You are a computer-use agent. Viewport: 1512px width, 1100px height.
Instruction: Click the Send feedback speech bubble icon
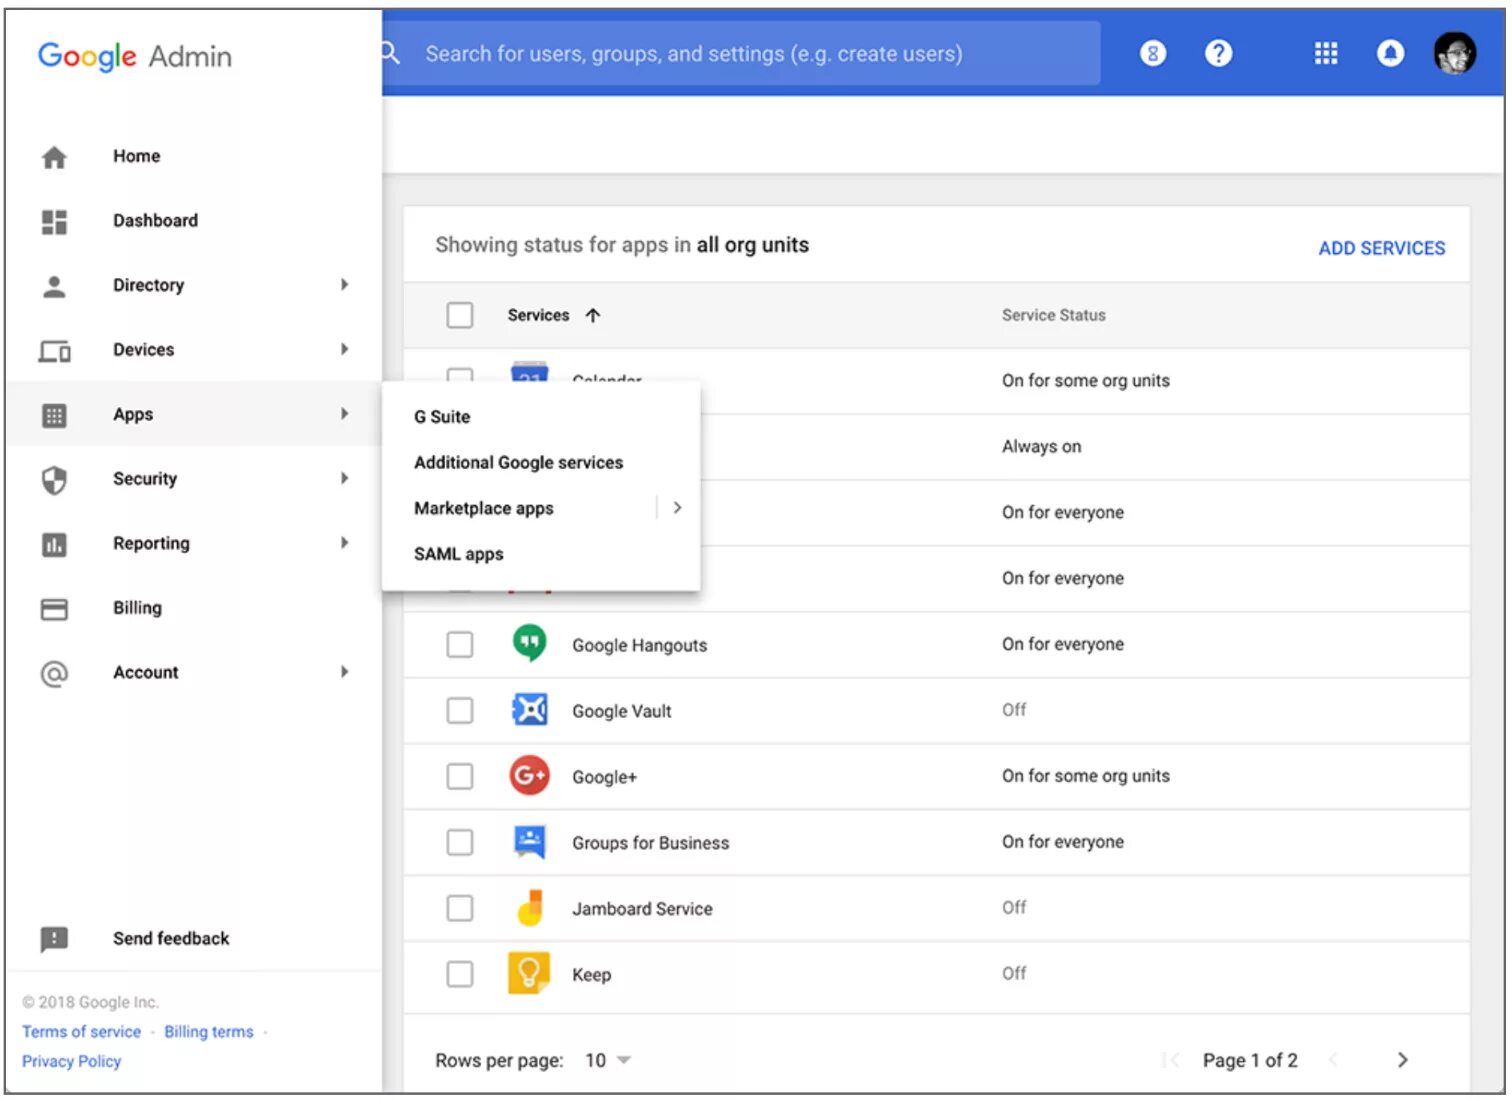coord(54,939)
